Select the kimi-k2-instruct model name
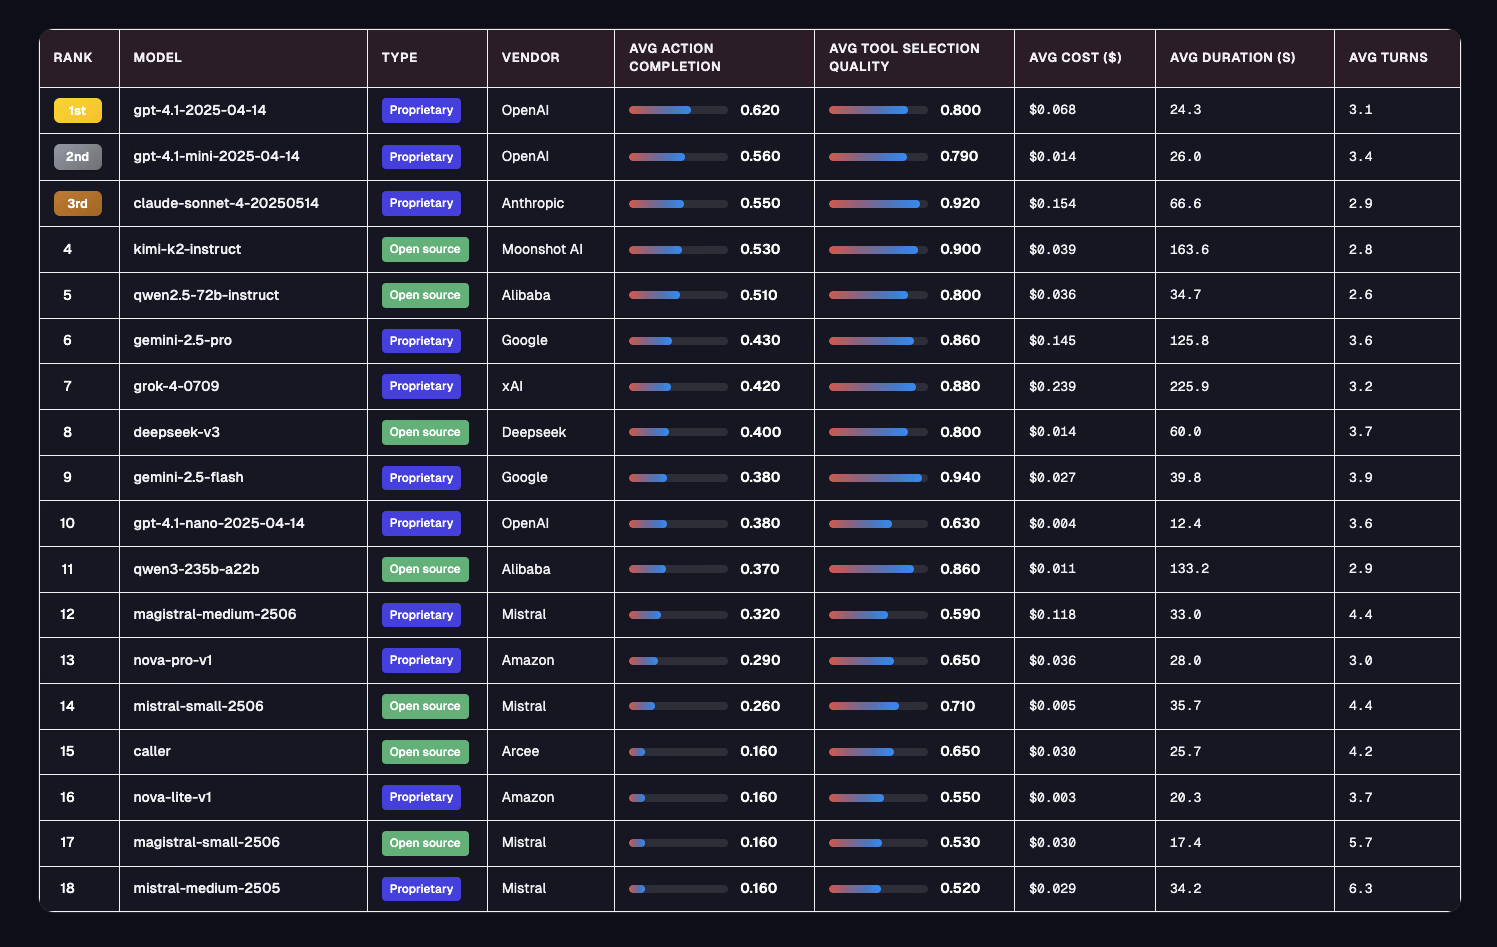 click(187, 249)
